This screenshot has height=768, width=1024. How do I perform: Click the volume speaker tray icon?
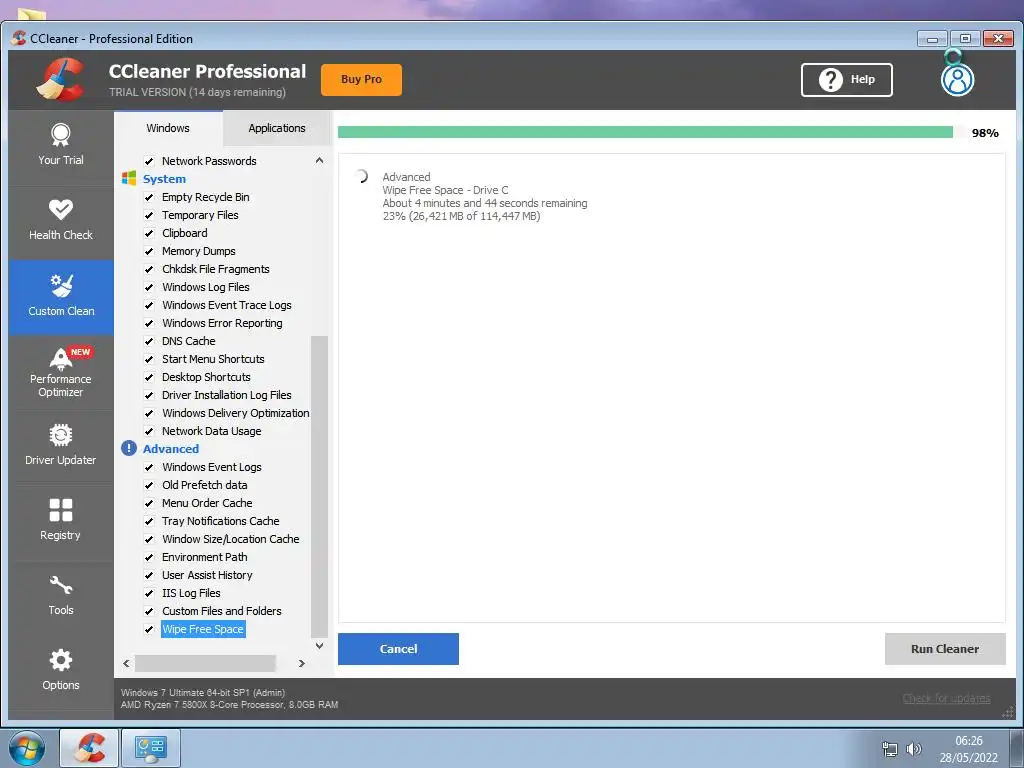click(914, 749)
